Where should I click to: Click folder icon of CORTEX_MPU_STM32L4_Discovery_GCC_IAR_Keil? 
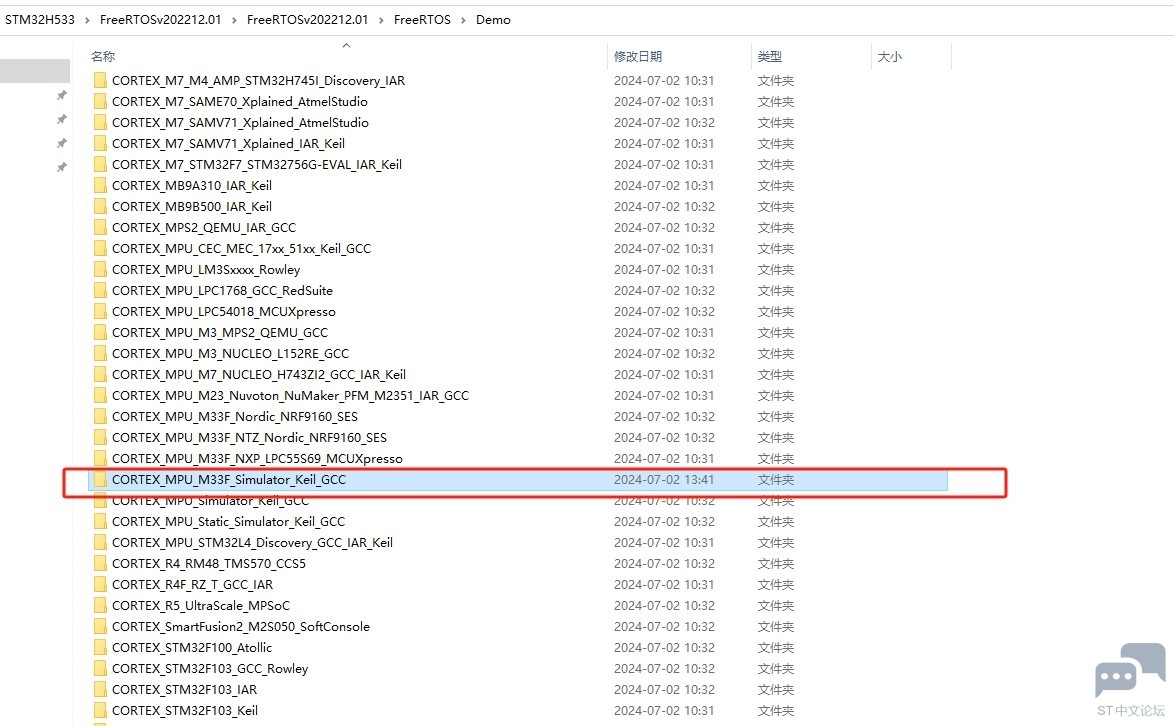coord(100,543)
